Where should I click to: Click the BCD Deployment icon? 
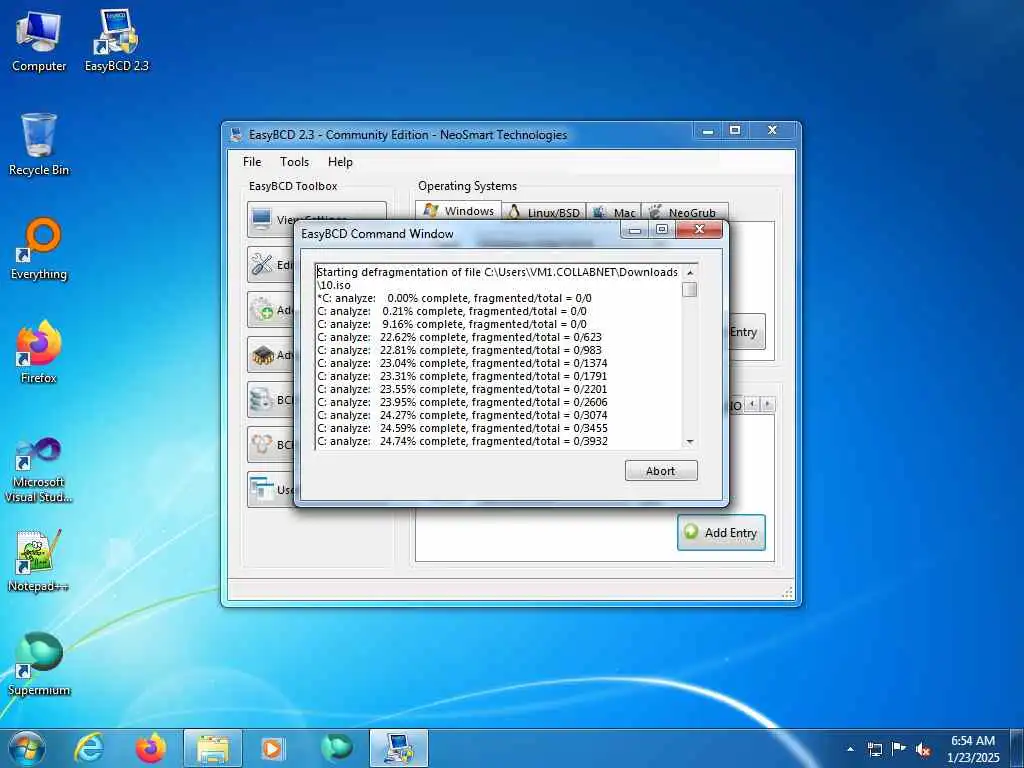263,445
